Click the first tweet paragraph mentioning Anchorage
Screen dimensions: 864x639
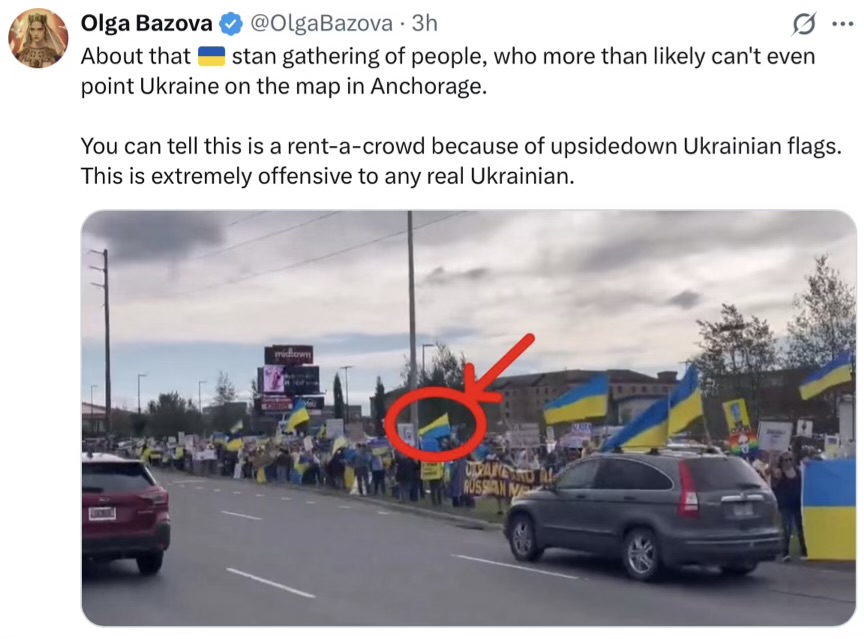448,71
